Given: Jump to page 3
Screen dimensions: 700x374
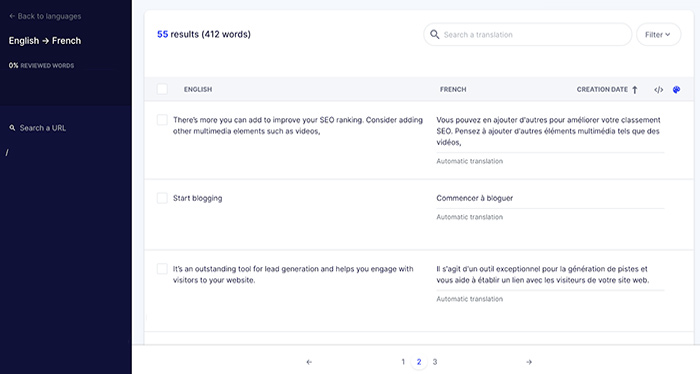Looking at the screenshot, I should [435, 362].
